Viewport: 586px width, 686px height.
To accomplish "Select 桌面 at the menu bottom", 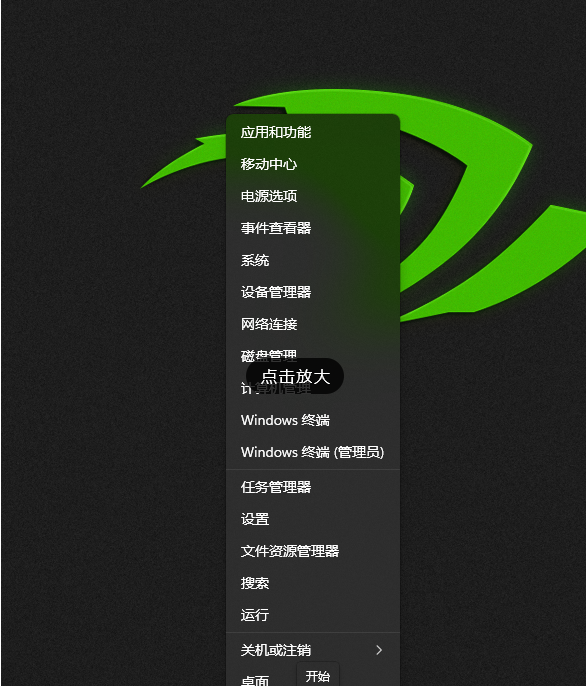I will [255, 680].
